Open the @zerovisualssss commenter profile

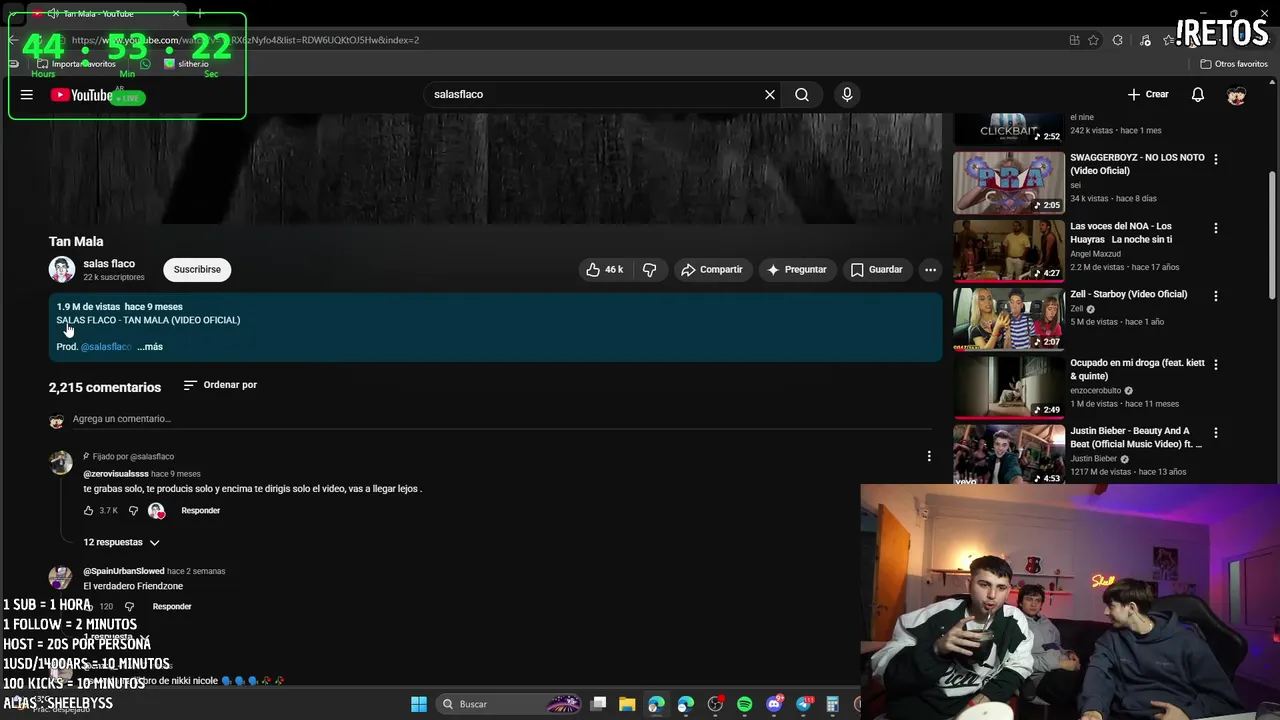tap(116, 473)
